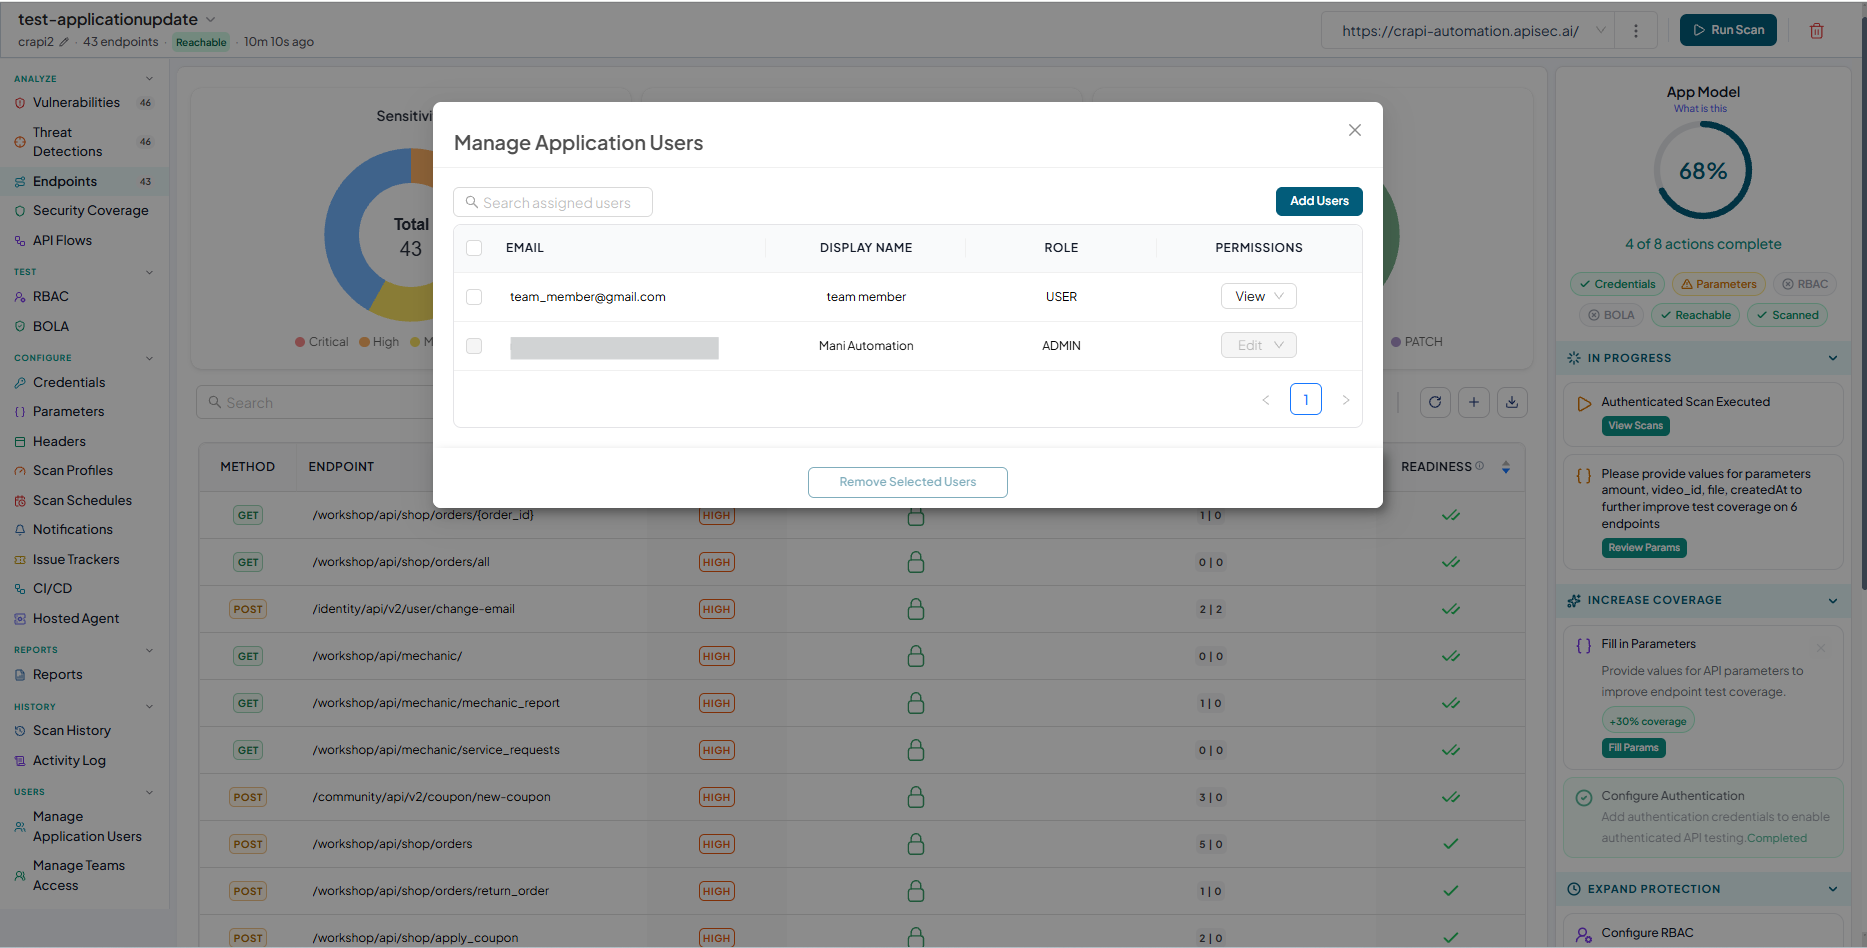Click the Credentials key icon in sidebar
Screen dimensions: 1867x948
coord(20,383)
